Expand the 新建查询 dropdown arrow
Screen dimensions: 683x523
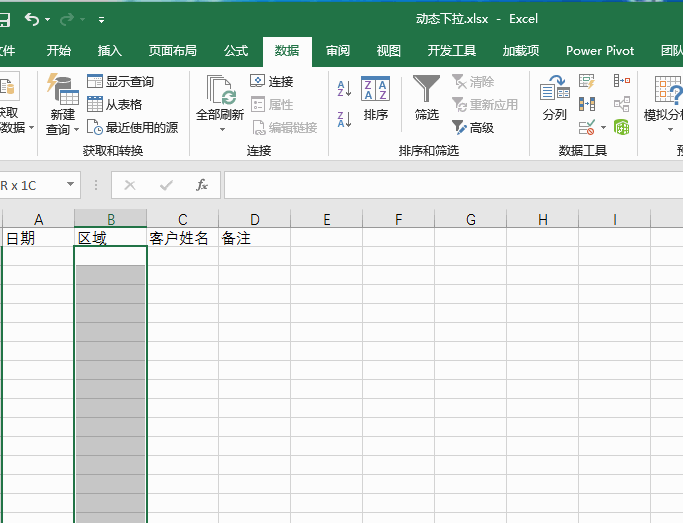tap(76, 129)
